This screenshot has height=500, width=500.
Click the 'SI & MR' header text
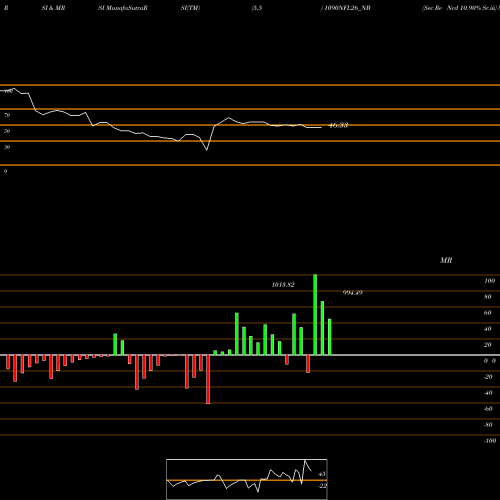coord(53,8)
